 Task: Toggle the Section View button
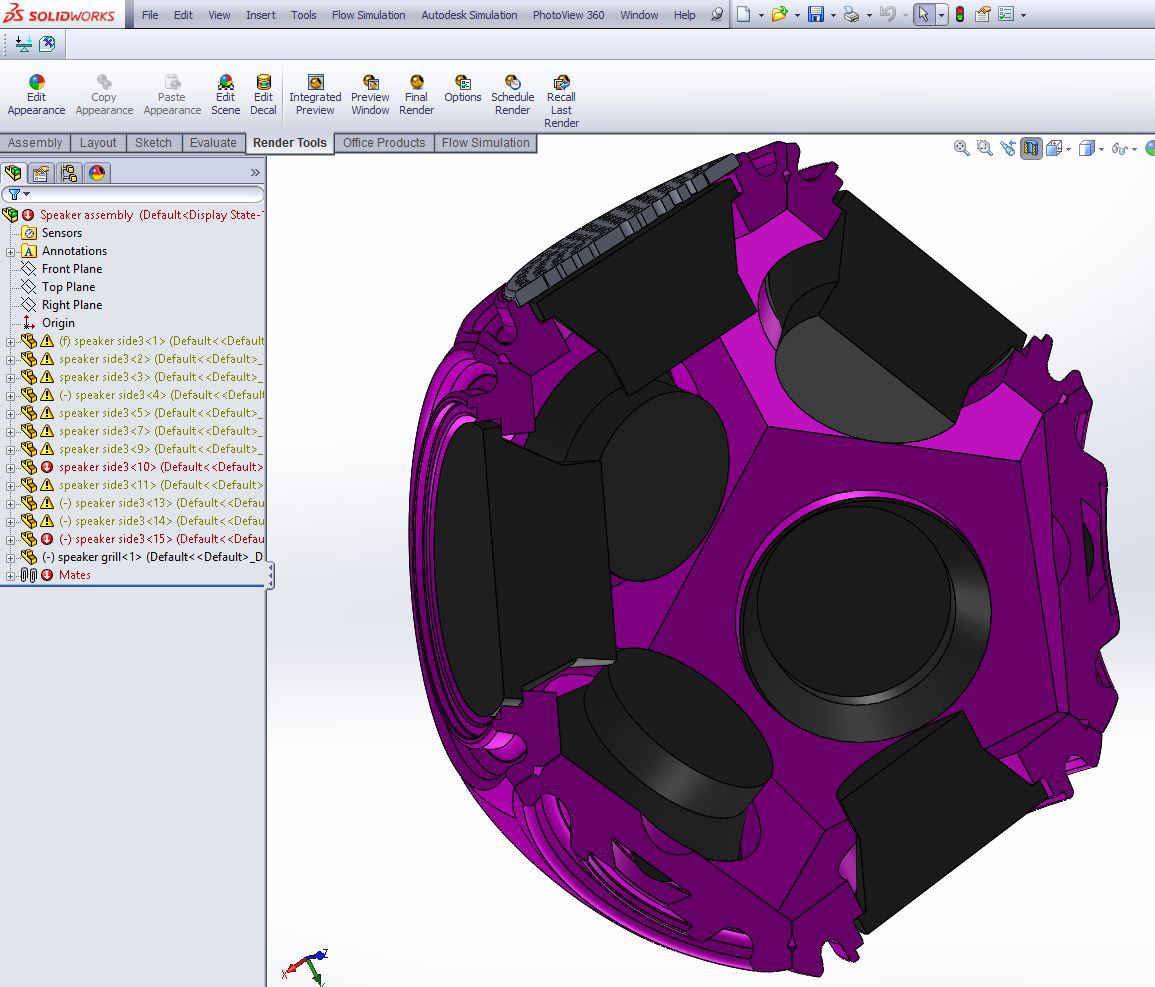(x=1031, y=149)
